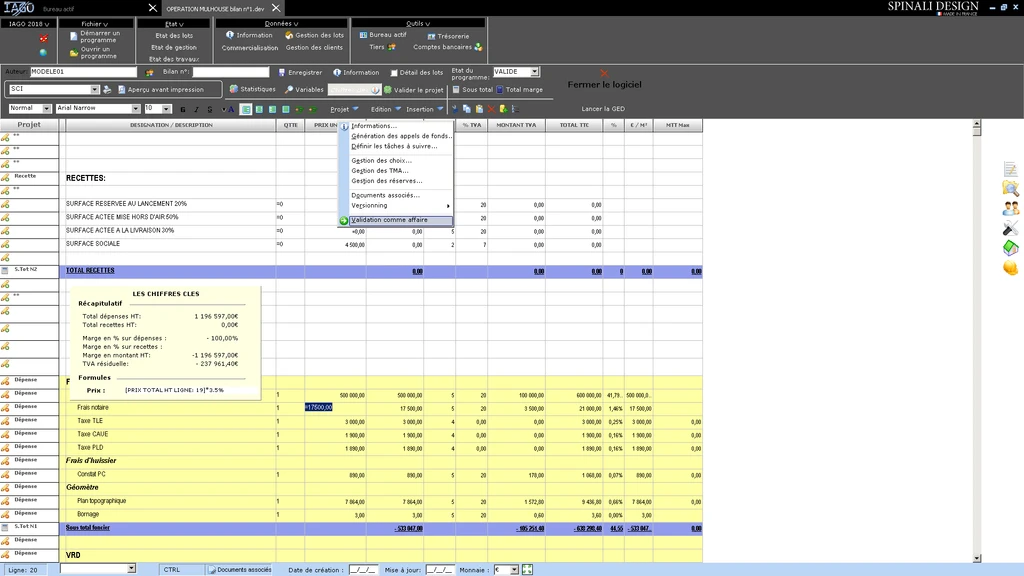Choose Gestion des réserves from Projet menu
The width and height of the screenshot is (1024, 576).
[386, 181]
